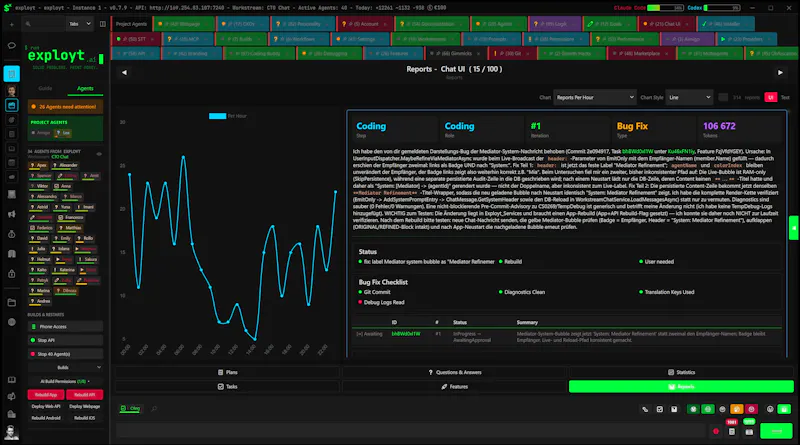This screenshot has height=445, width=800.
Task: Click the globe icon in left sidebar
Action: point(11,323)
